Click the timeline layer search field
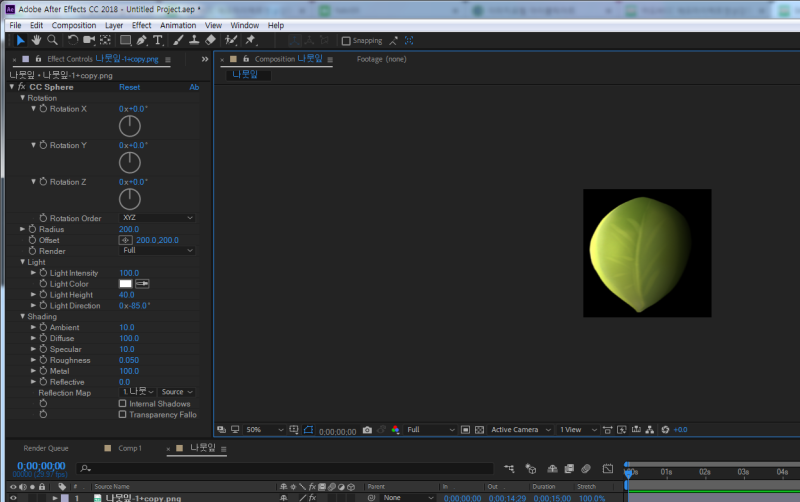Image resolution: width=800 pixels, height=502 pixels. coord(286,468)
